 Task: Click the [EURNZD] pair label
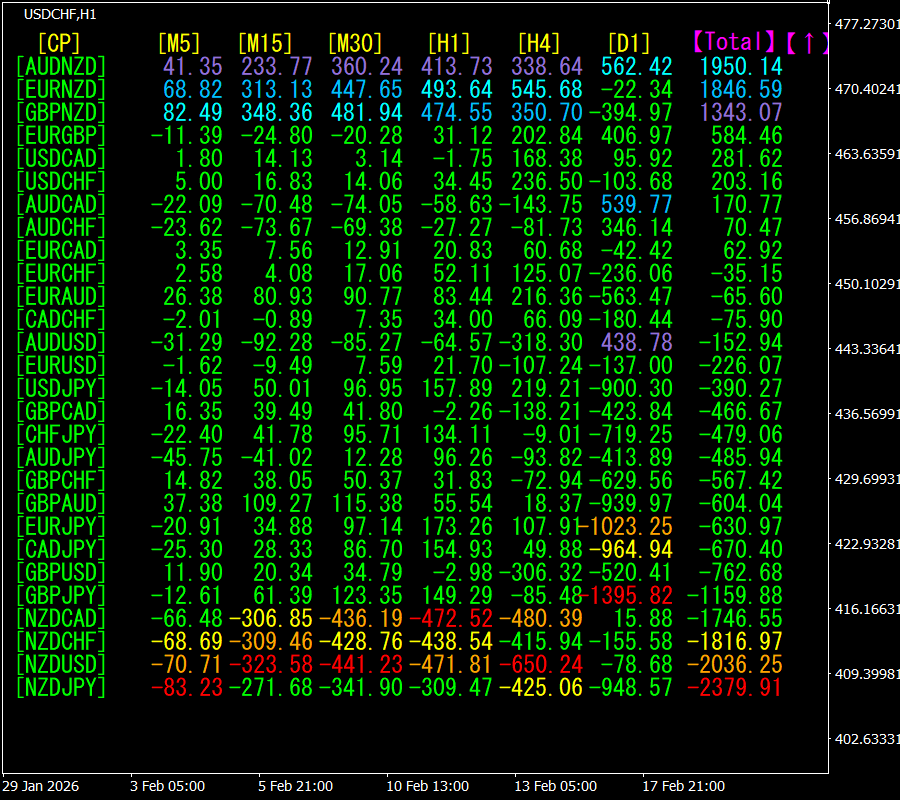(61, 90)
